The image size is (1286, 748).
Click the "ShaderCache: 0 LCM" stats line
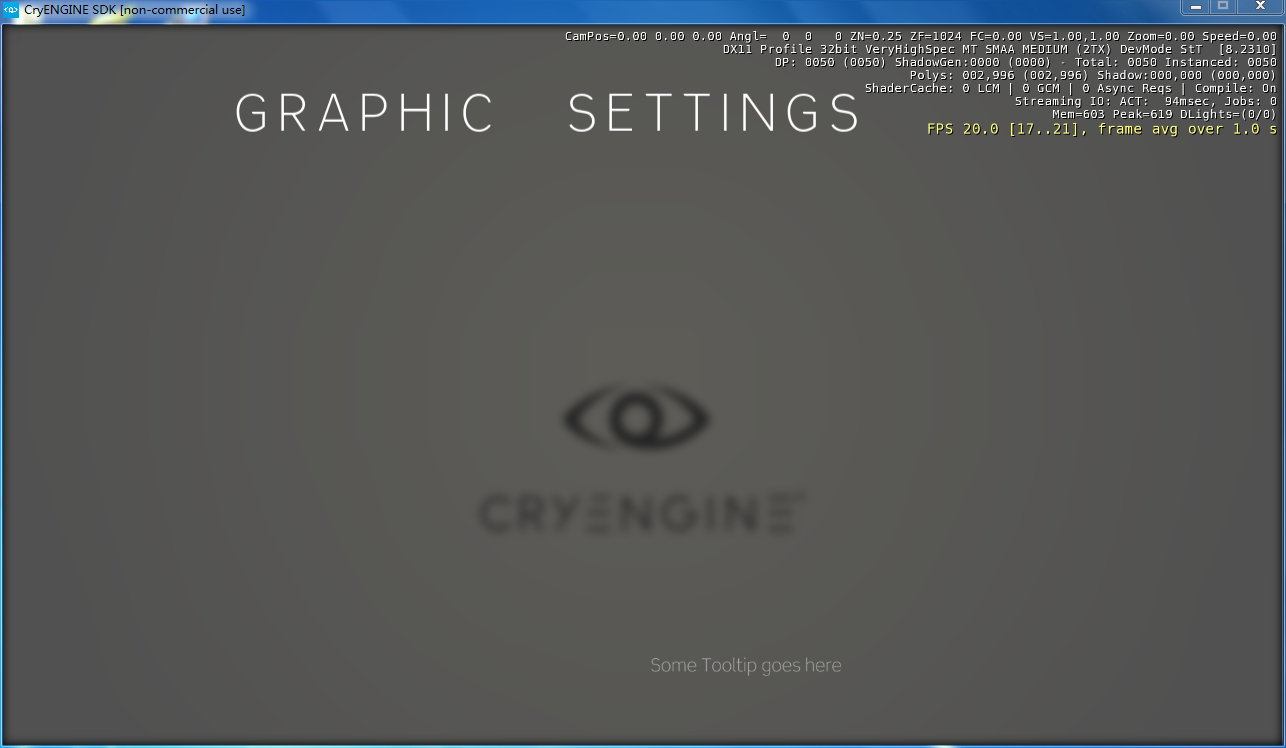(1071, 88)
